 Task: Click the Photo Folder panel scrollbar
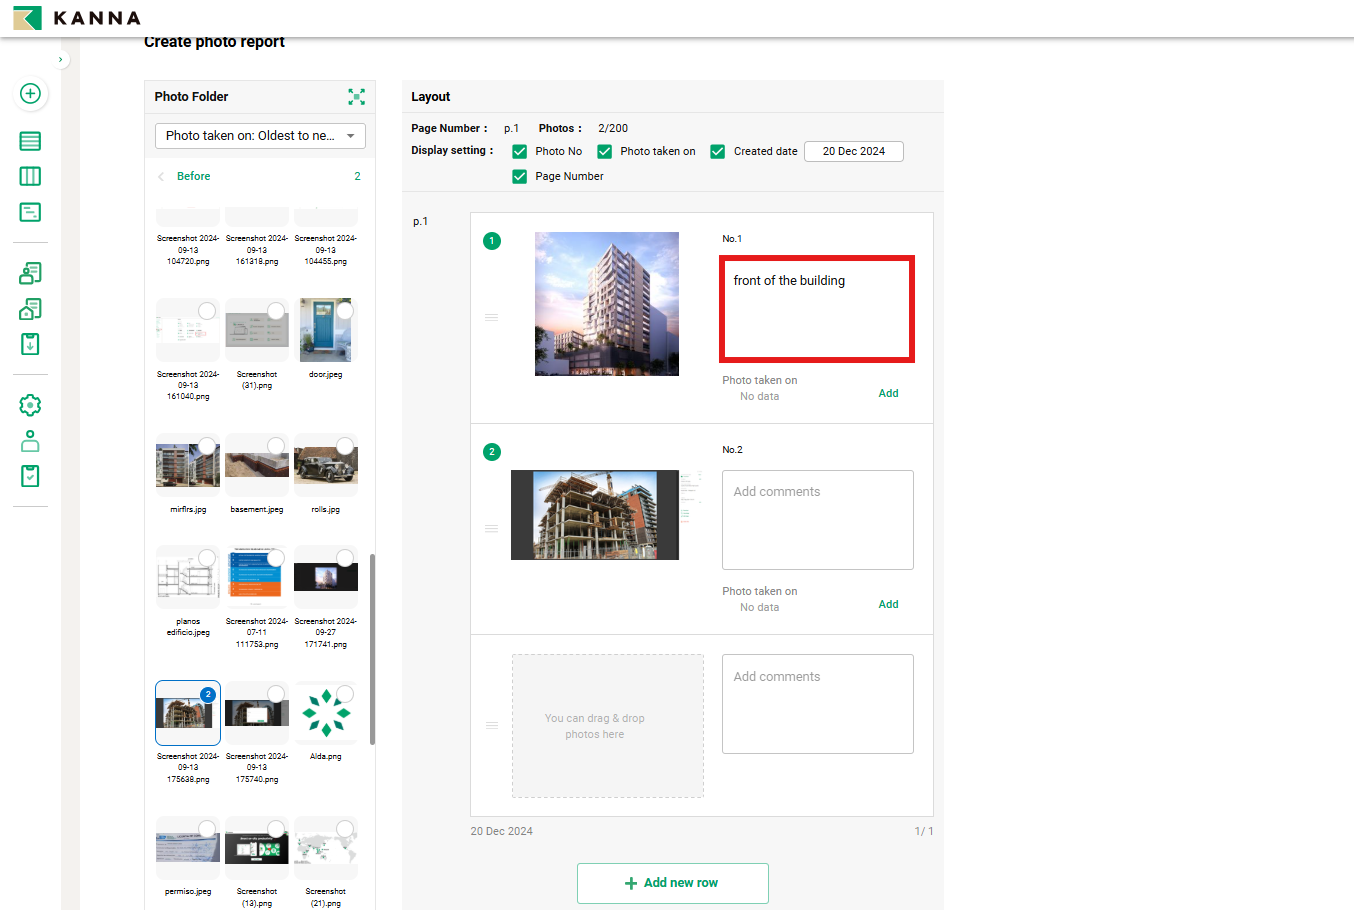pos(372,650)
